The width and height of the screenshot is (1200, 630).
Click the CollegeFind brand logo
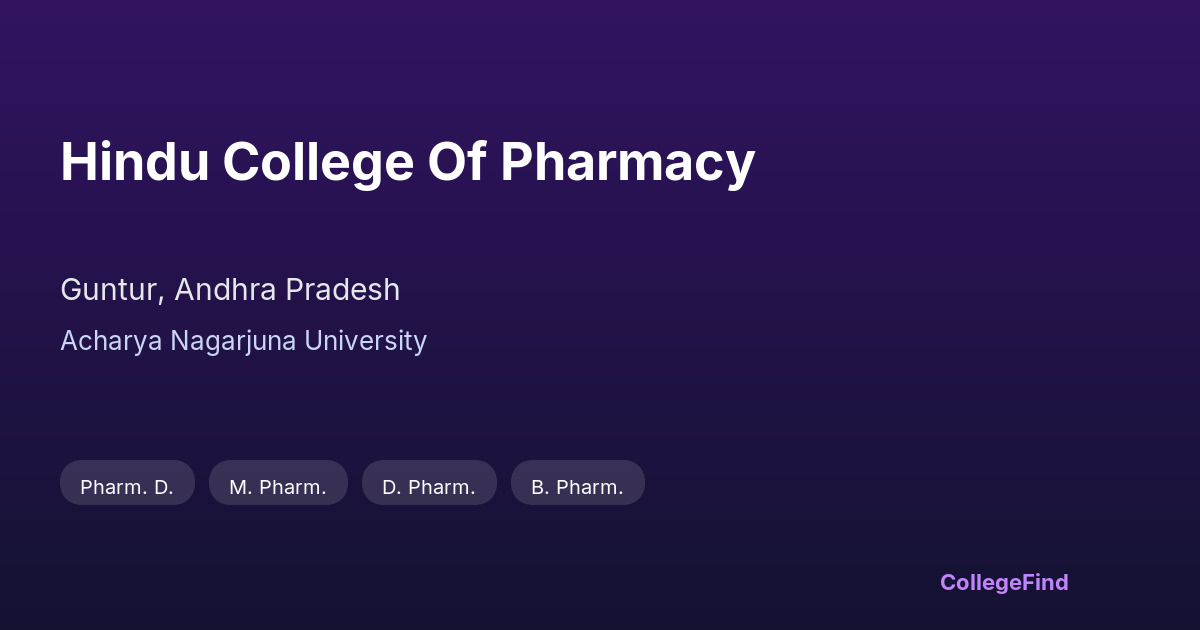1003,582
